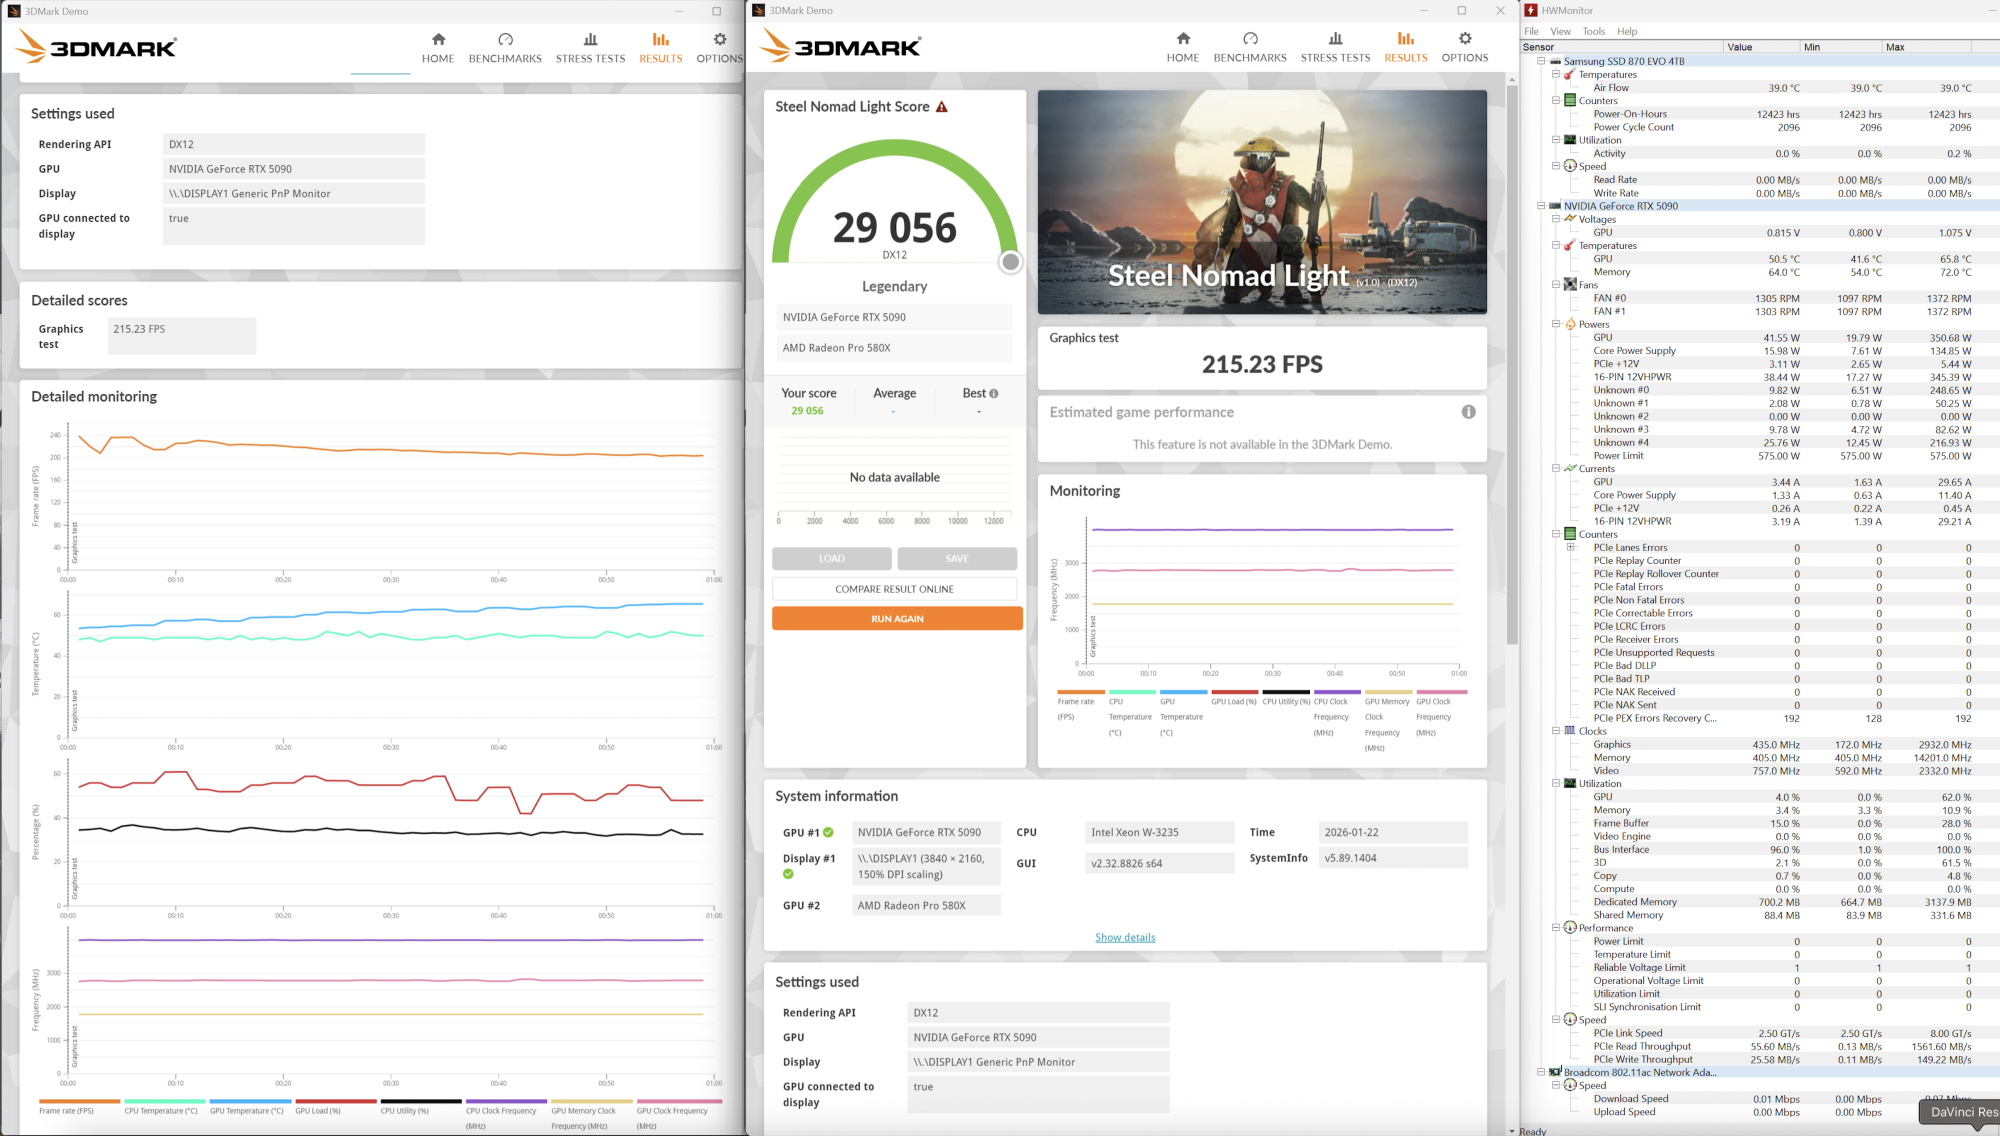Click the Show details link
The image size is (2000, 1136).
point(1125,937)
